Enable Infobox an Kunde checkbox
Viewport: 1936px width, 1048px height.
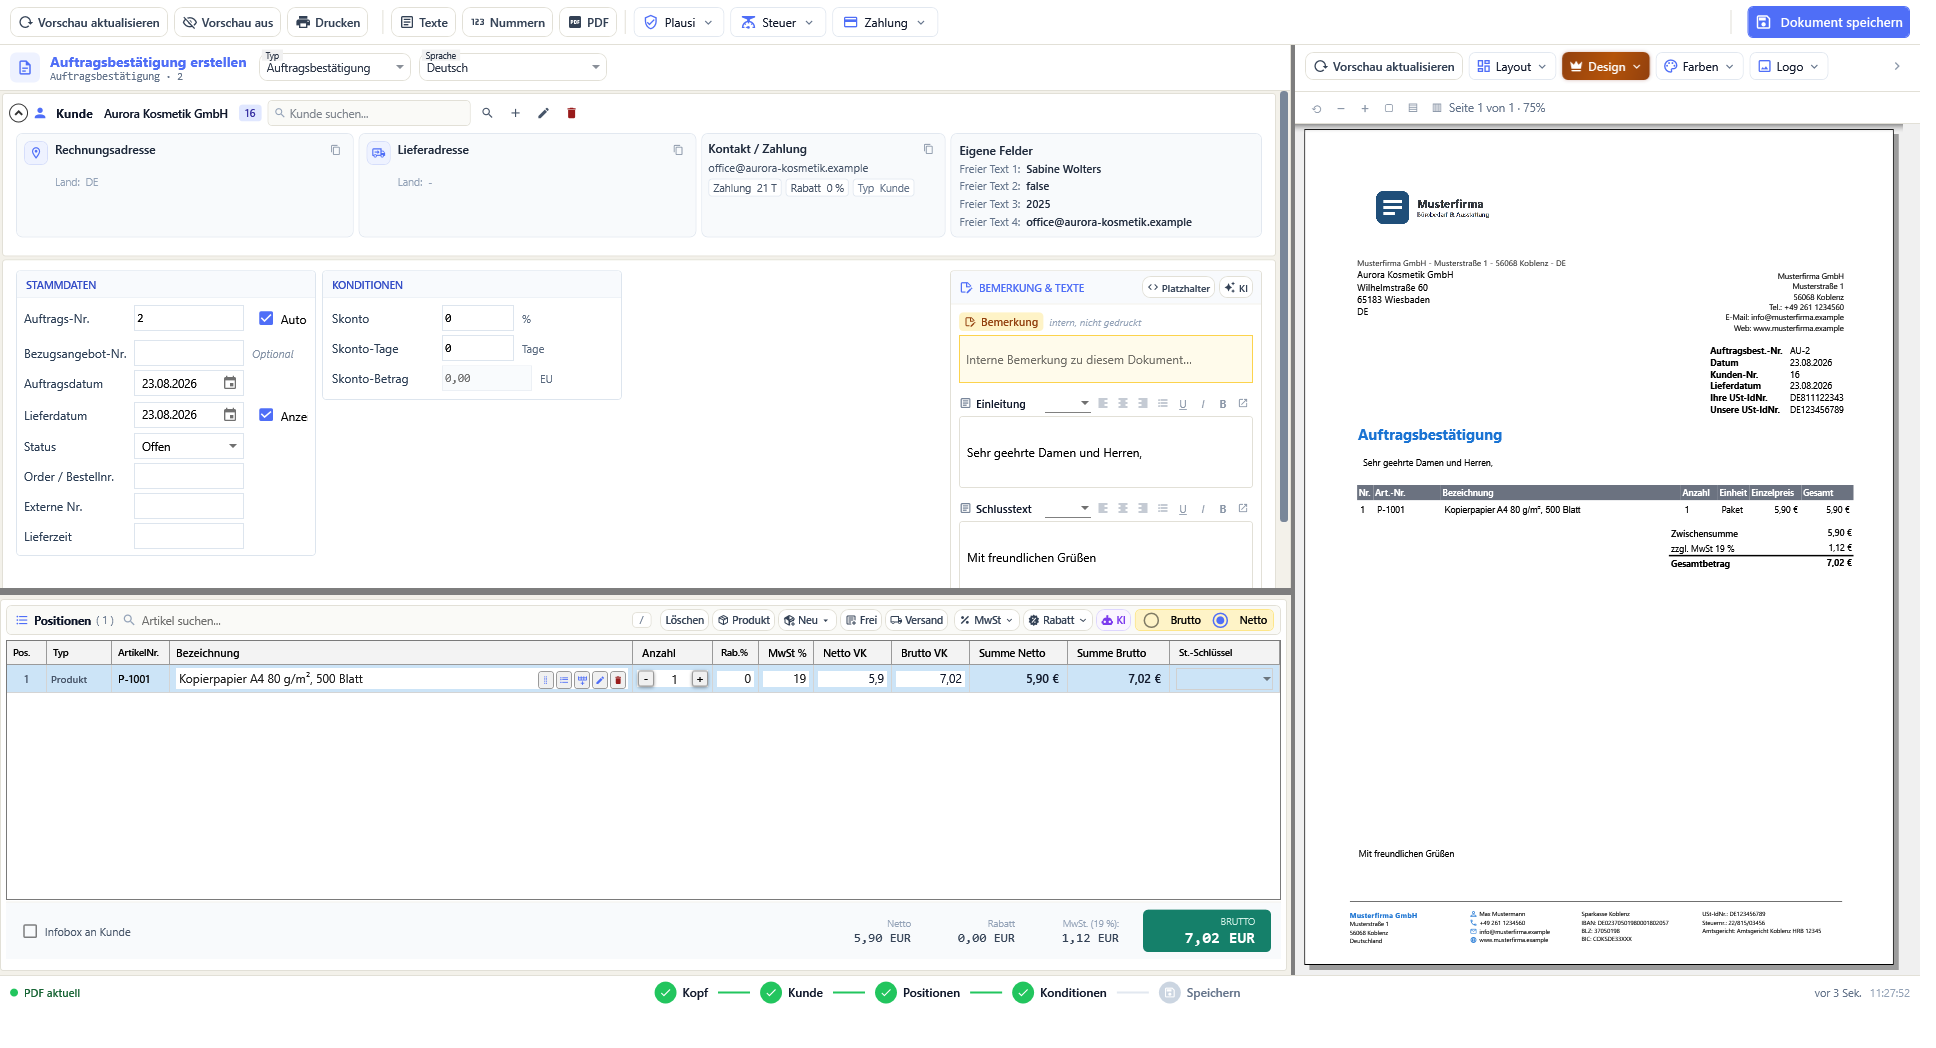coord(30,931)
